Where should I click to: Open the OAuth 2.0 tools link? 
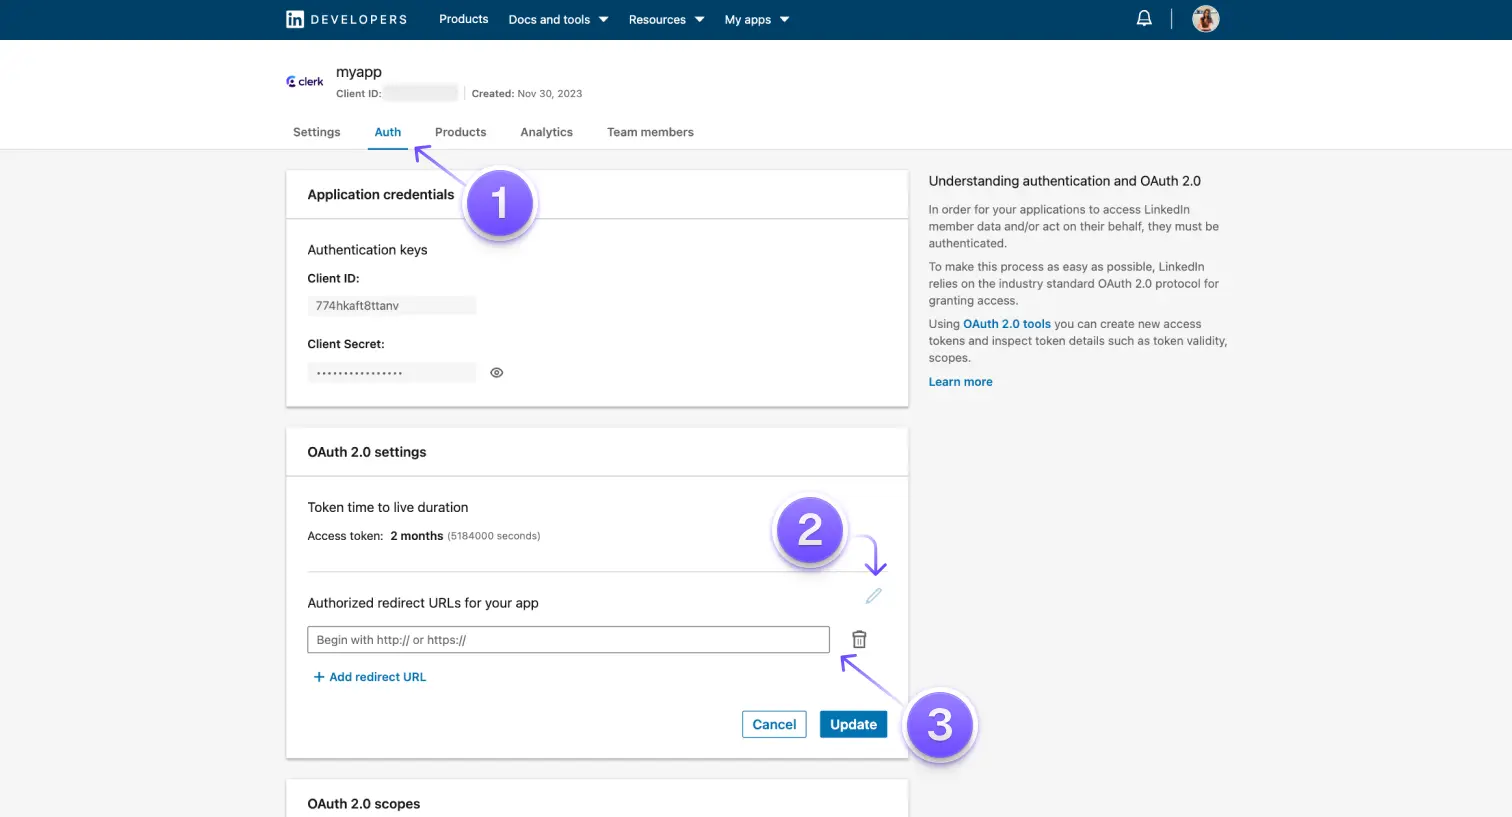point(1007,323)
